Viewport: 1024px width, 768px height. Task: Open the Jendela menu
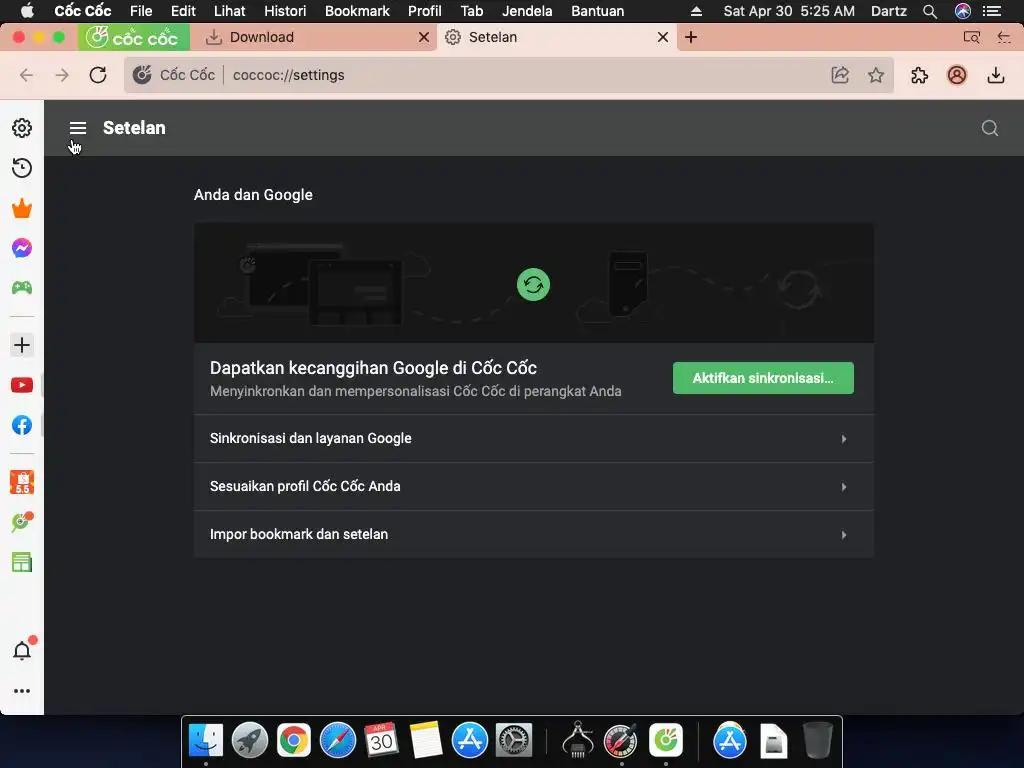click(527, 11)
